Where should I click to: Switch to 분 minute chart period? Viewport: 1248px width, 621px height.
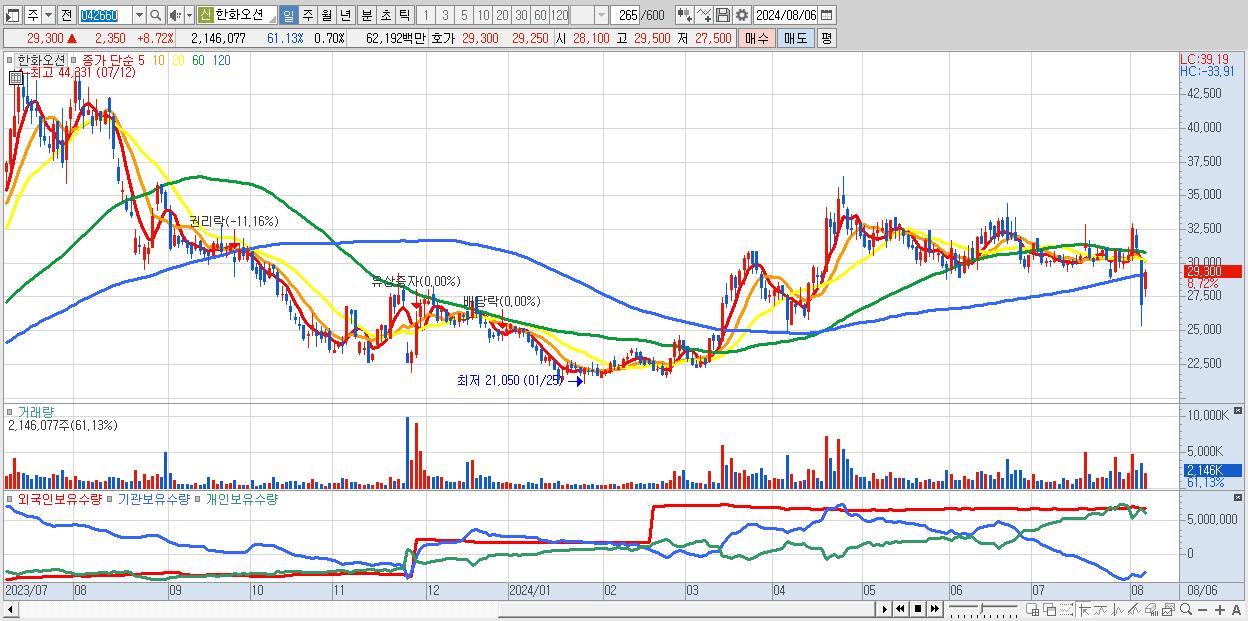pos(366,15)
